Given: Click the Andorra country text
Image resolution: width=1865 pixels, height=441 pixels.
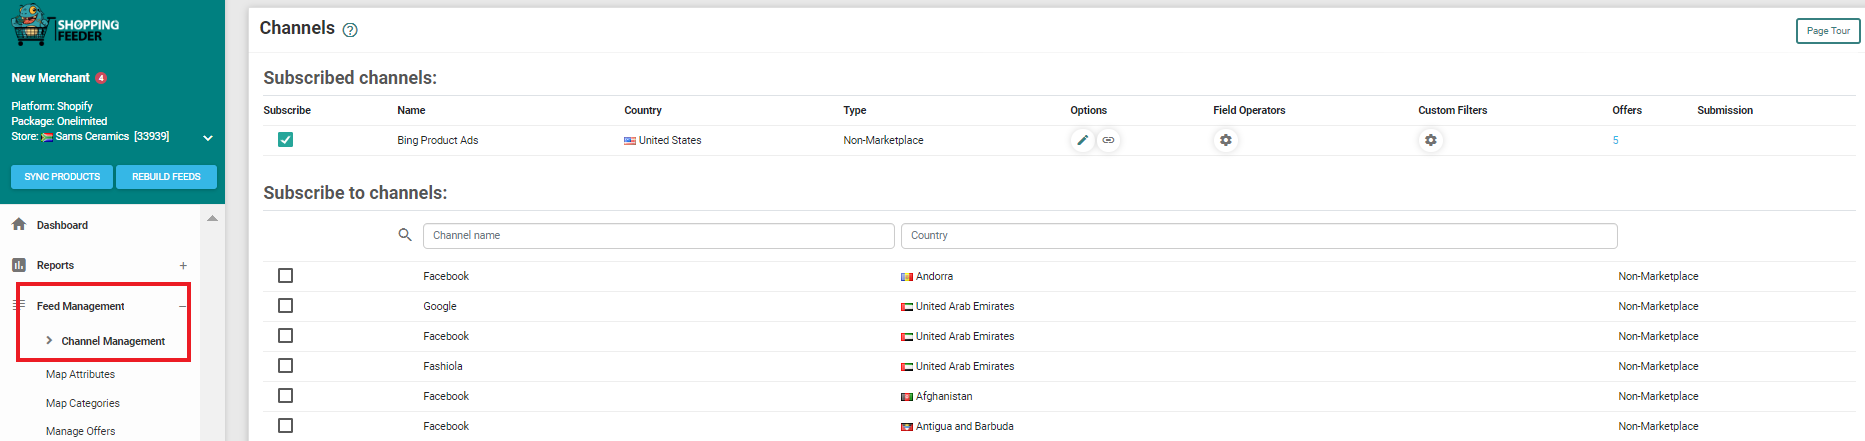Looking at the screenshot, I should (x=934, y=276).
